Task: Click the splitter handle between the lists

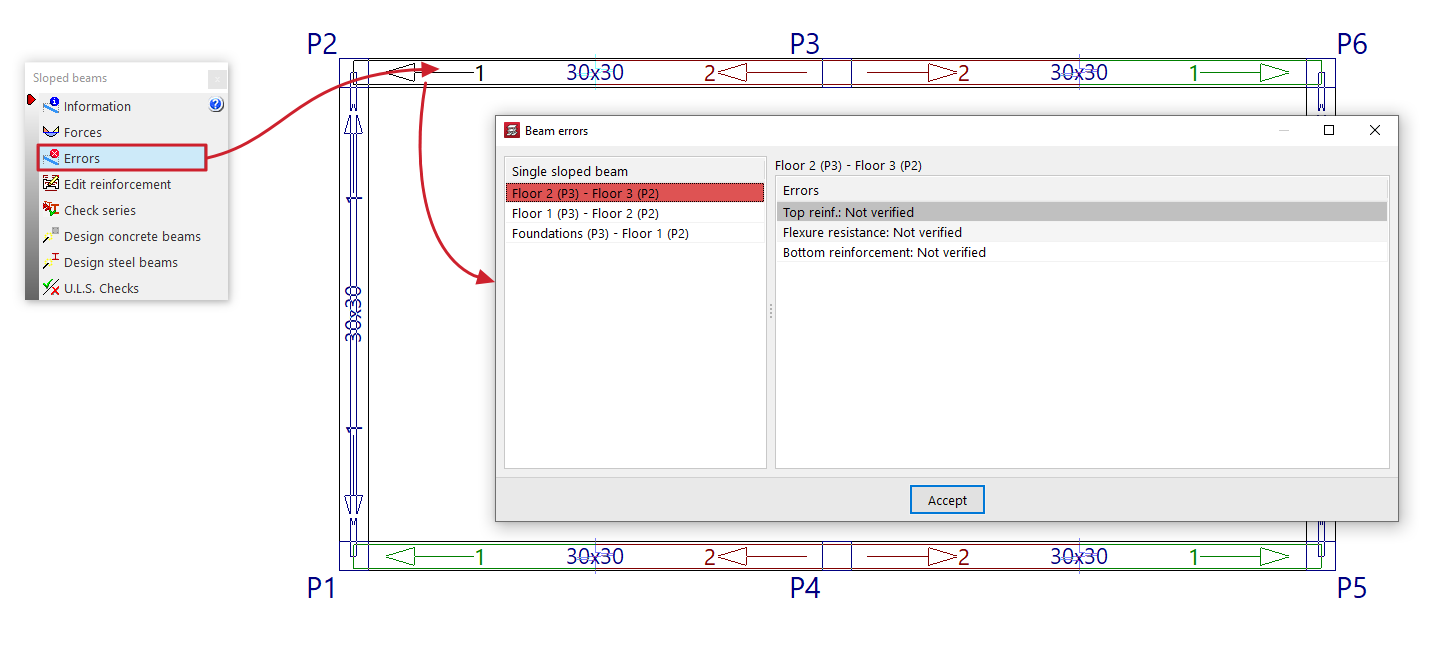Action: 770,312
